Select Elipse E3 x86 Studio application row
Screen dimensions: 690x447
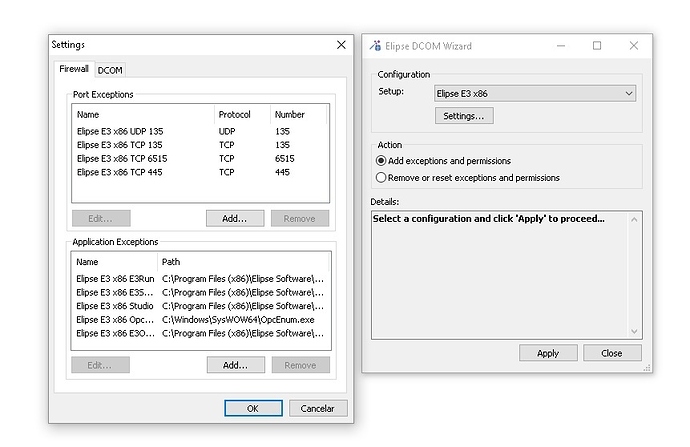coord(201,306)
